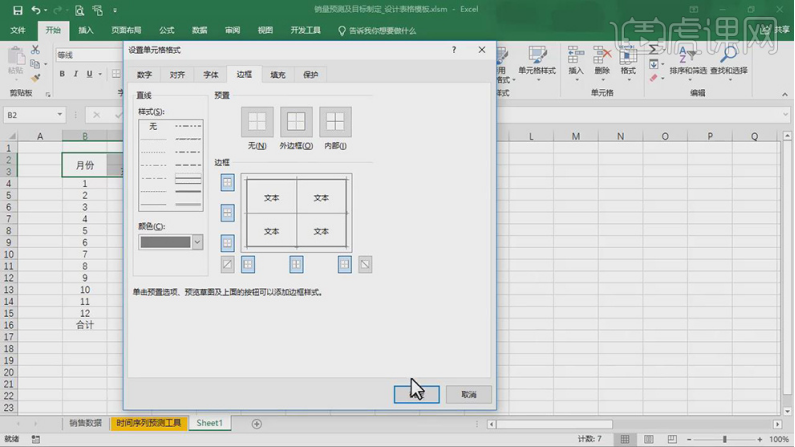Viewport: 795px width, 447px height.
Task: Toggle the top border button
Action: [228, 182]
